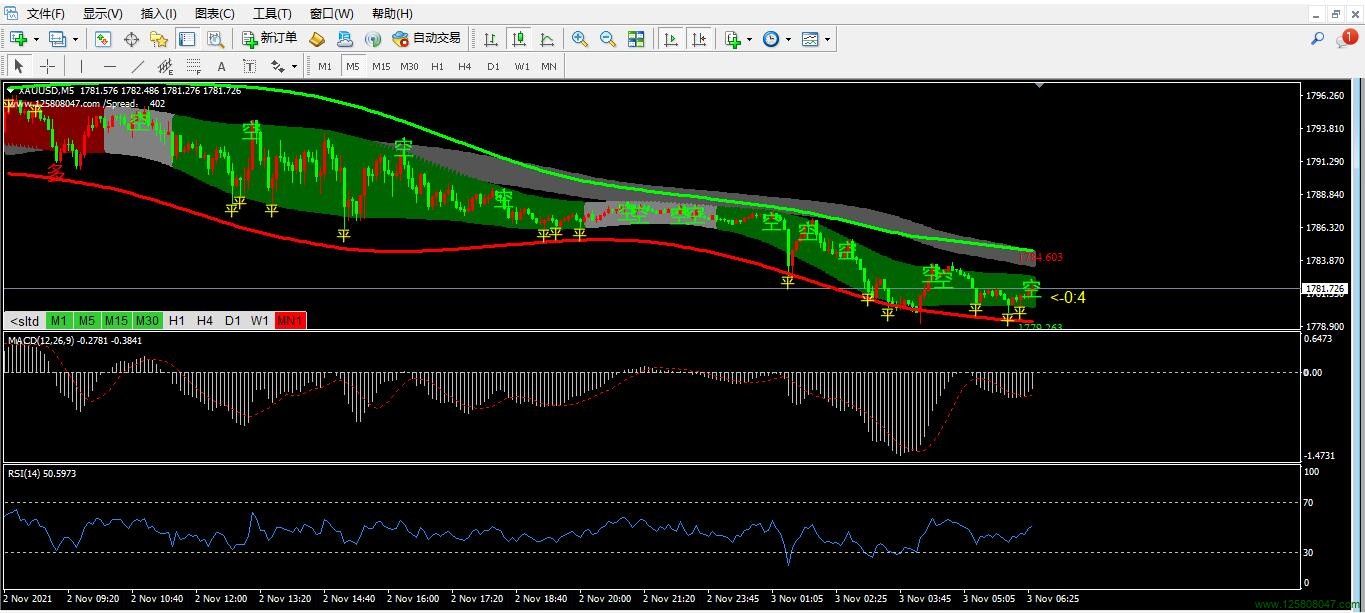Pick the horizontal line drawing tool

(110, 66)
